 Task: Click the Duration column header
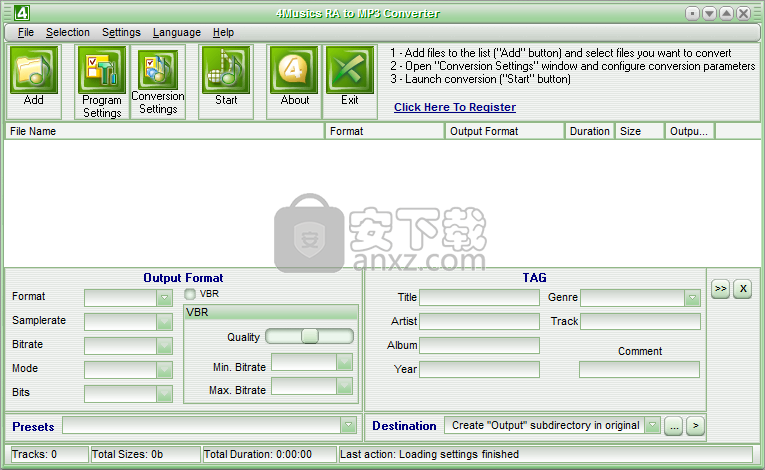coord(589,131)
